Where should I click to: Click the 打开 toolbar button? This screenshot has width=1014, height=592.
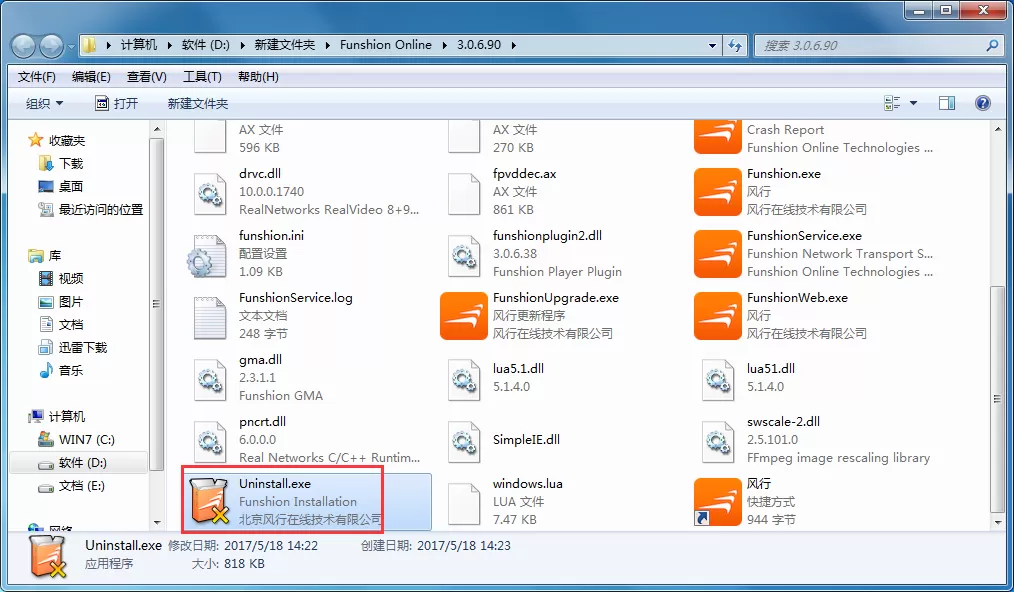pos(116,104)
